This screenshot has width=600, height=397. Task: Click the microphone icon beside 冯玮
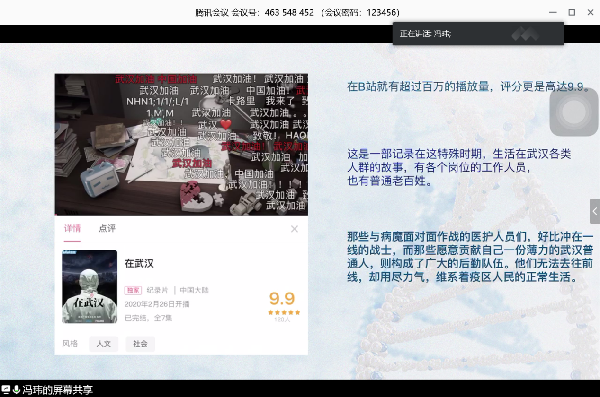(x=16, y=390)
